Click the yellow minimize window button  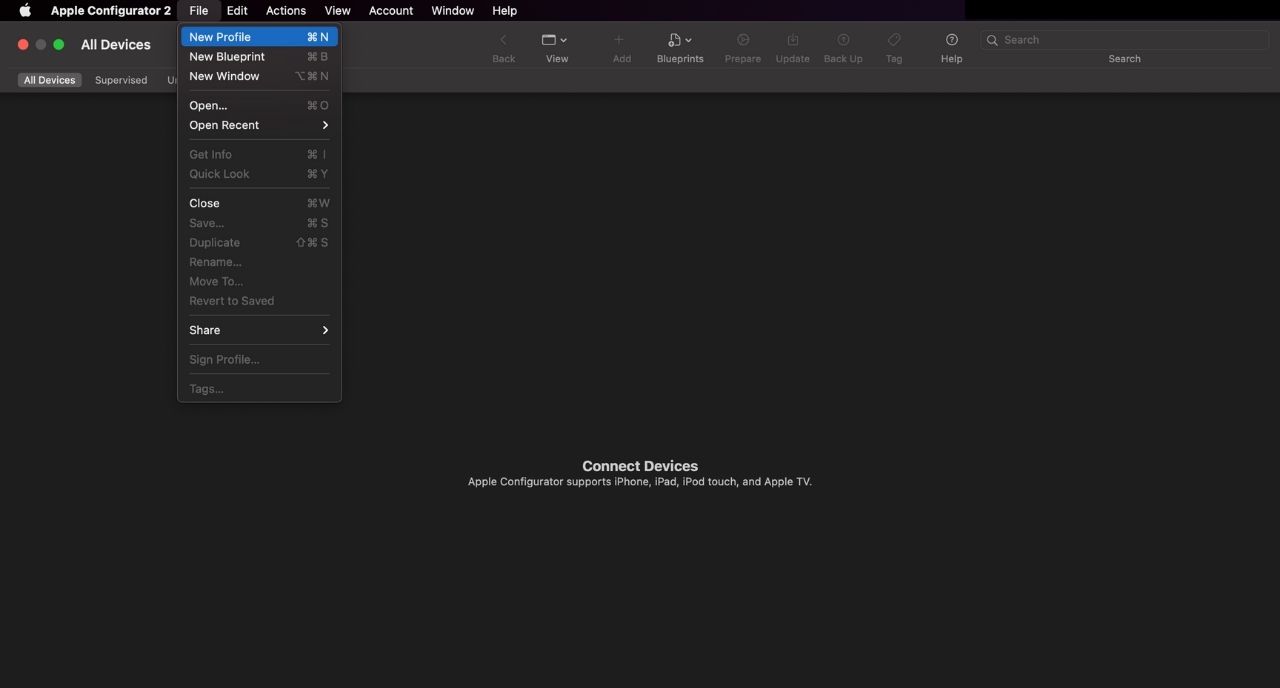pos(41,45)
